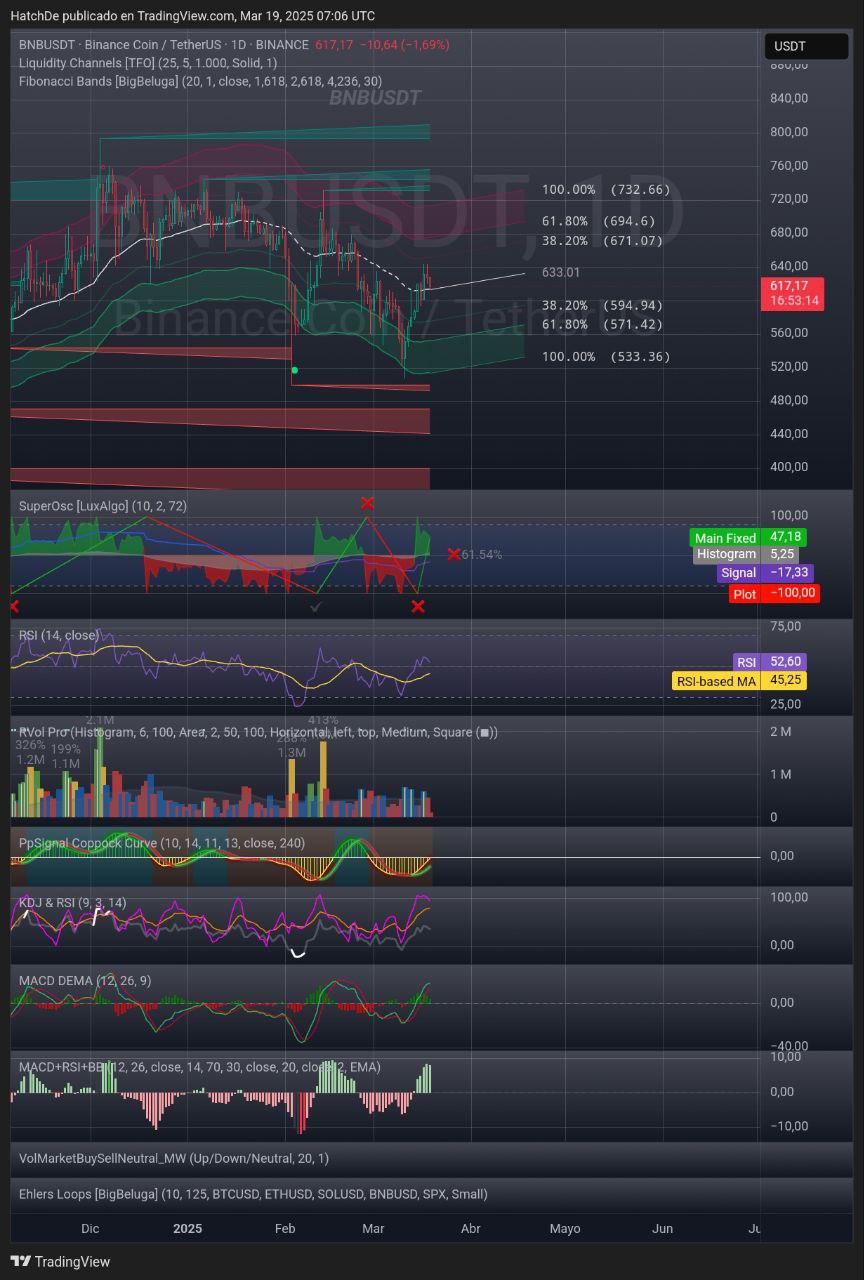Click the Mar label on time axis
864x1280 pixels.
click(373, 1228)
